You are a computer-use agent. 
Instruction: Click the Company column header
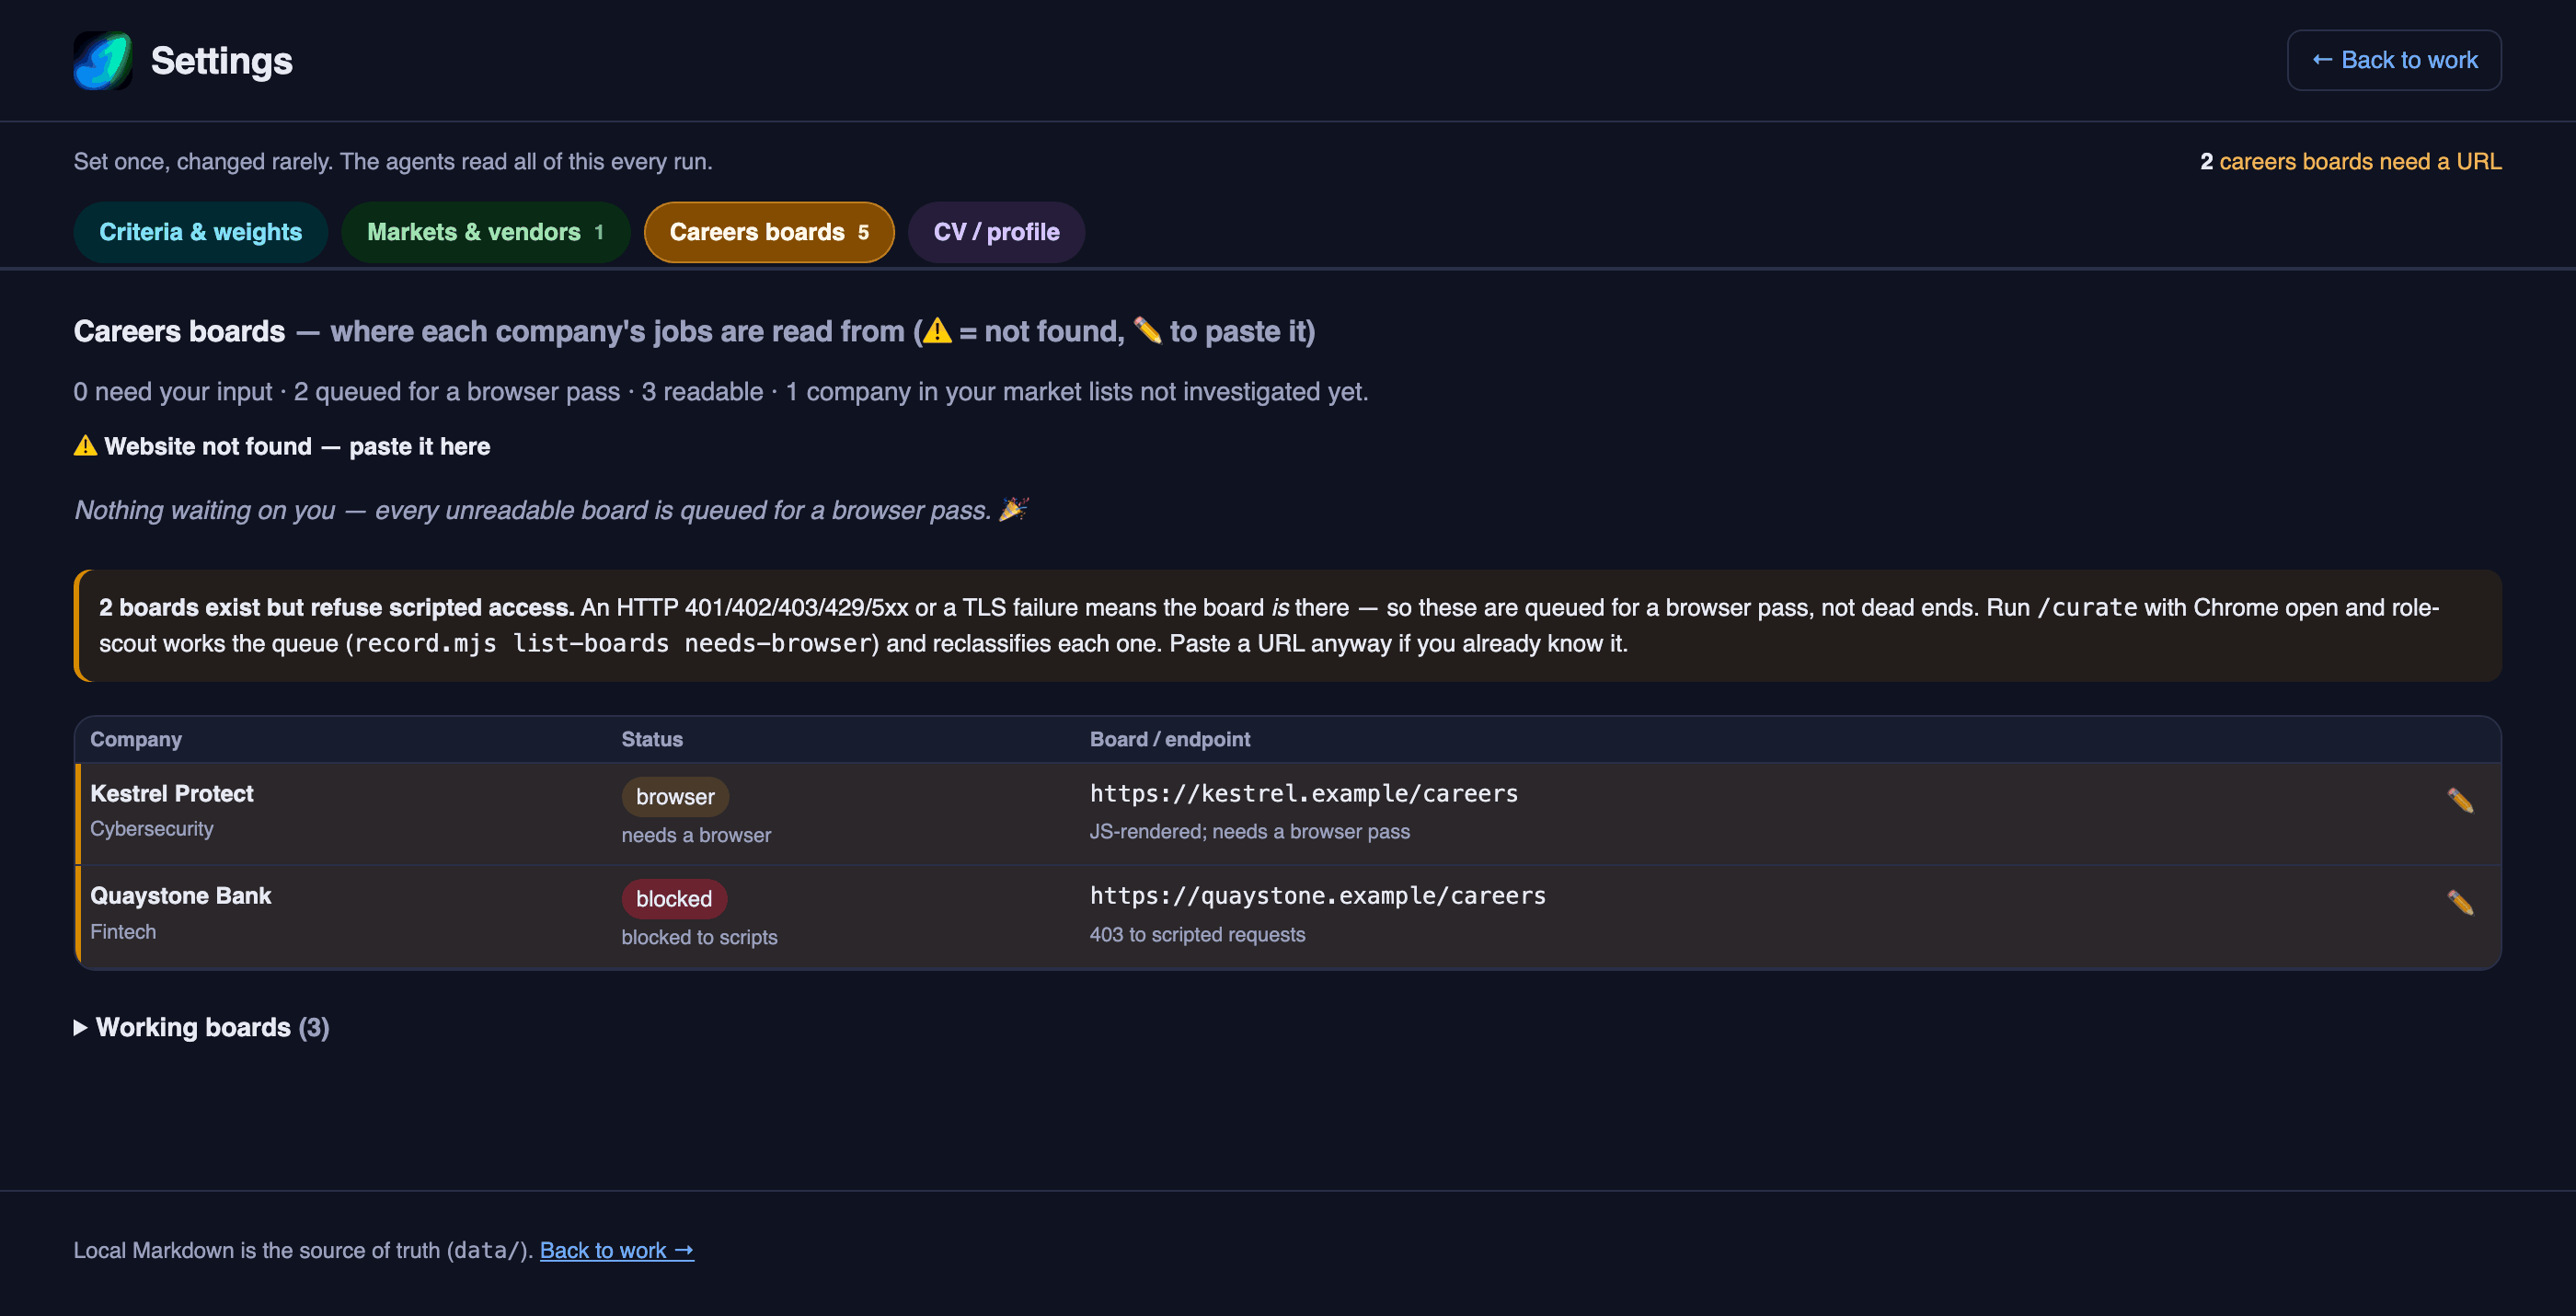136,739
